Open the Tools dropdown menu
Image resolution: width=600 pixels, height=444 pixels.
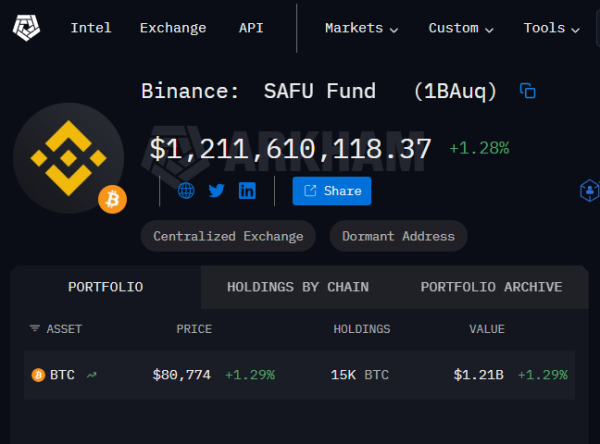[x=551, y=28]
